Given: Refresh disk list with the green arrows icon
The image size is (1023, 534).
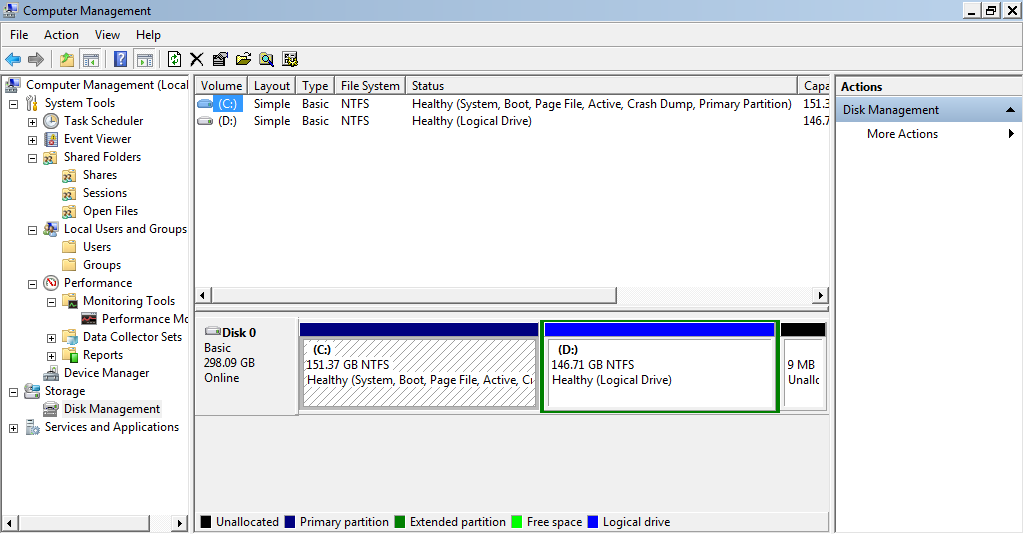Looking at the screenshot, I should point(174,59).
